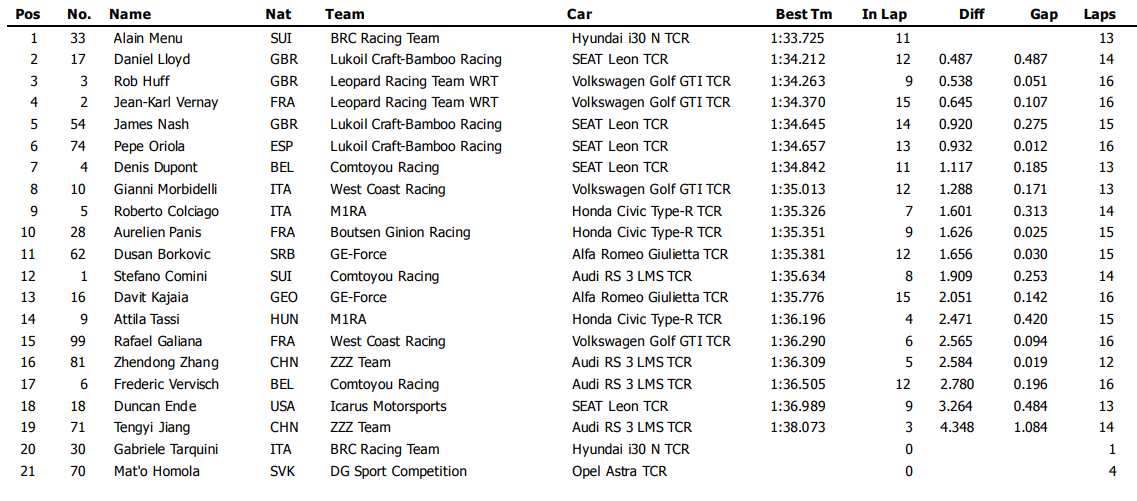Select Alfa Romeo Giulietta TCR for Dusan Borkovic

[x=650, y=254]
